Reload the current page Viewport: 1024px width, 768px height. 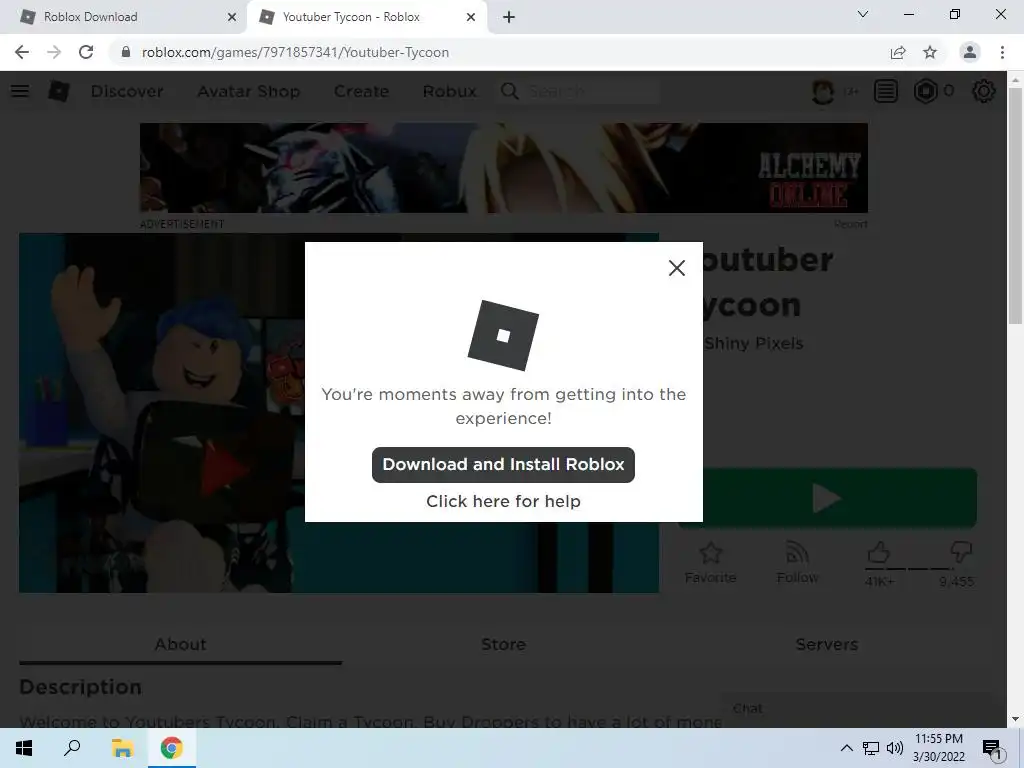click(86, 52)
